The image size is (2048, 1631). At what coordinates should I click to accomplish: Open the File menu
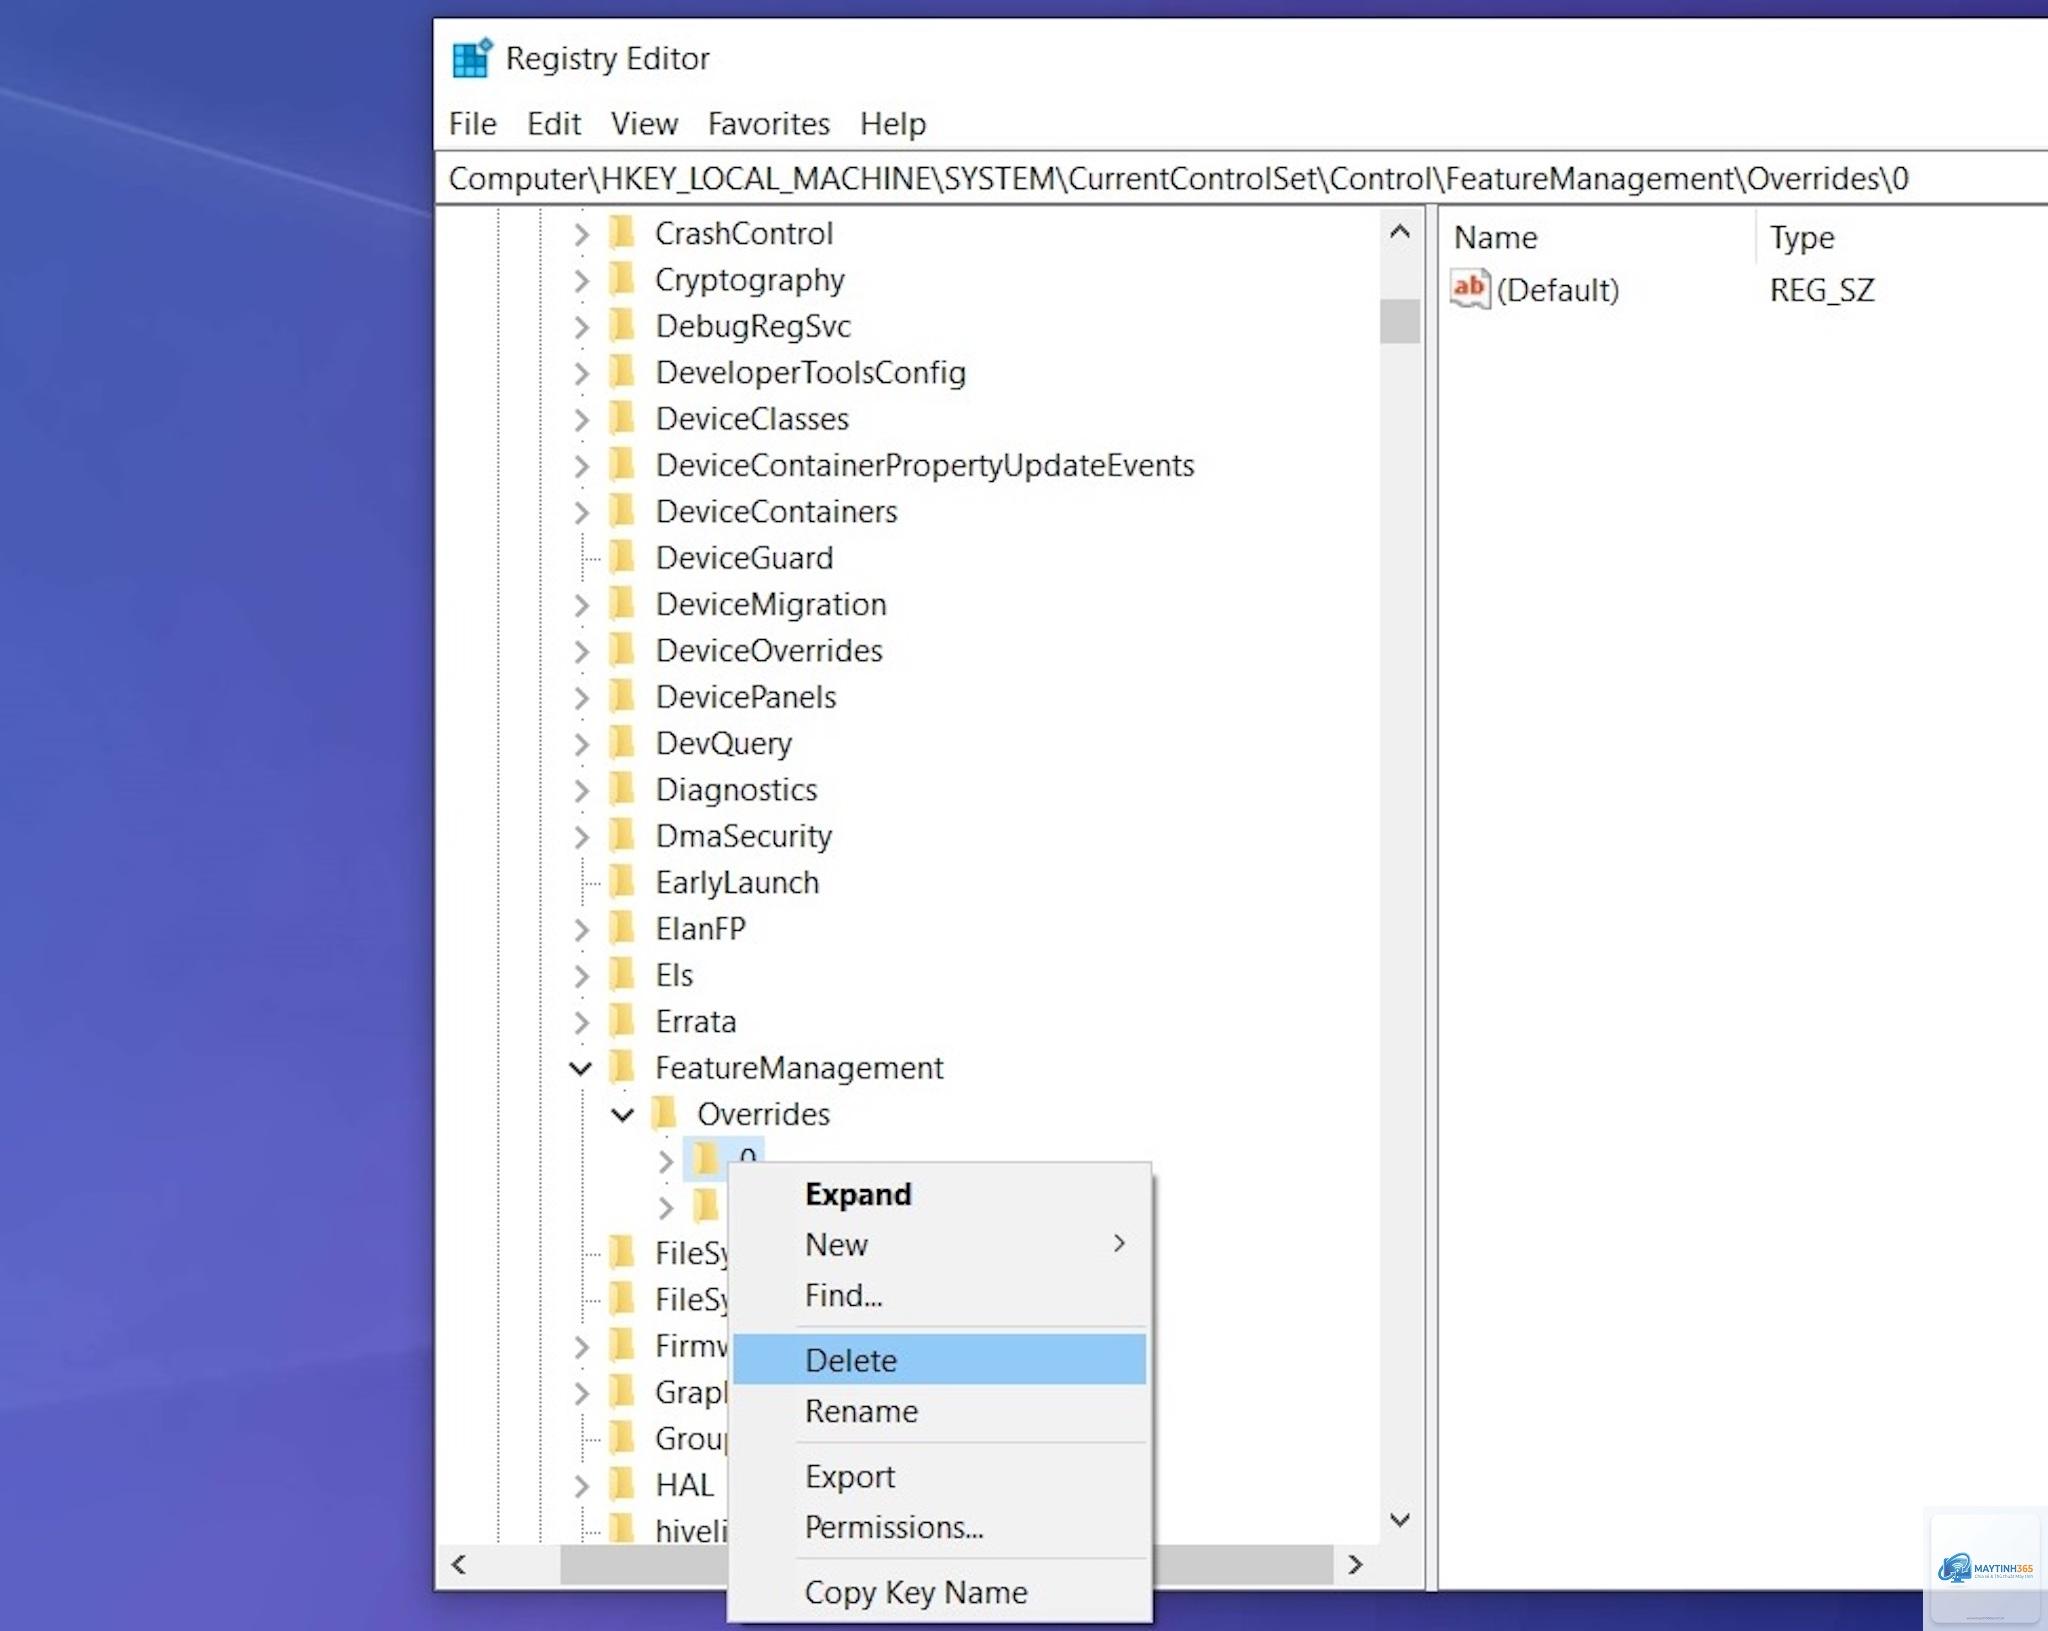point(472,124)
